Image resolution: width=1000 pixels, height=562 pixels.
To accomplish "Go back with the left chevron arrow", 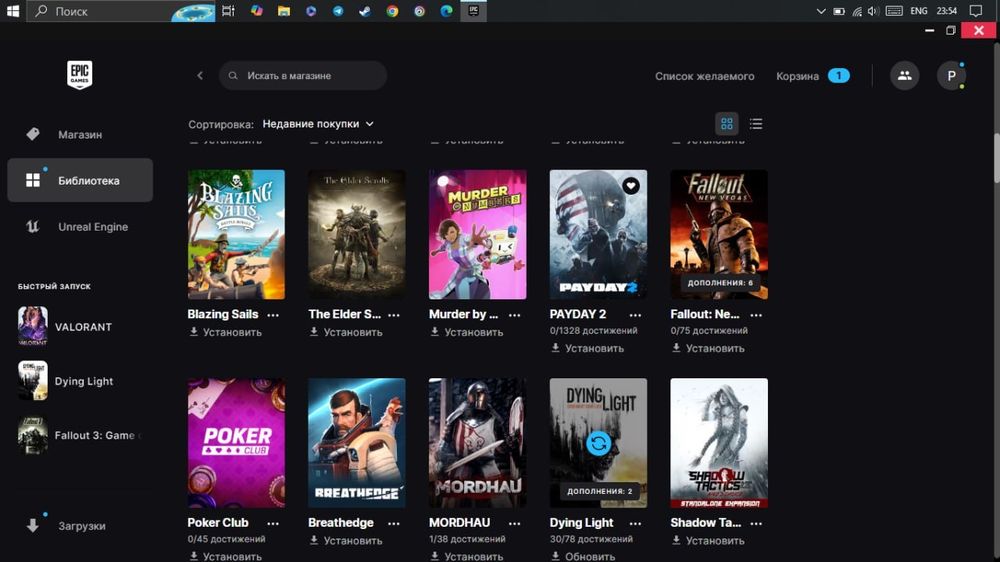I will coord(200,75).
